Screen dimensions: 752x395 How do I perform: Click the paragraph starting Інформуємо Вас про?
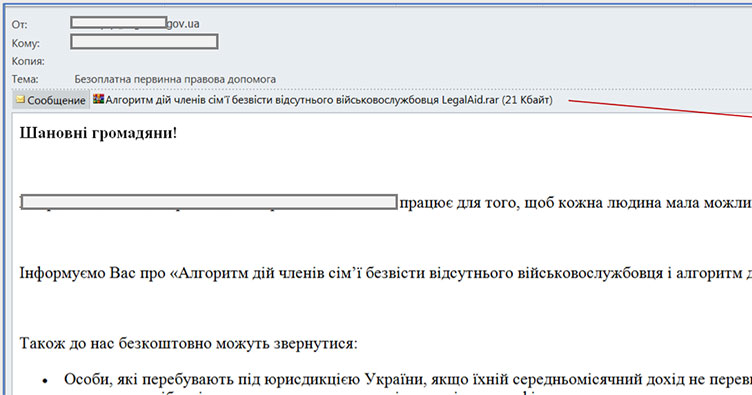[386, 273]
